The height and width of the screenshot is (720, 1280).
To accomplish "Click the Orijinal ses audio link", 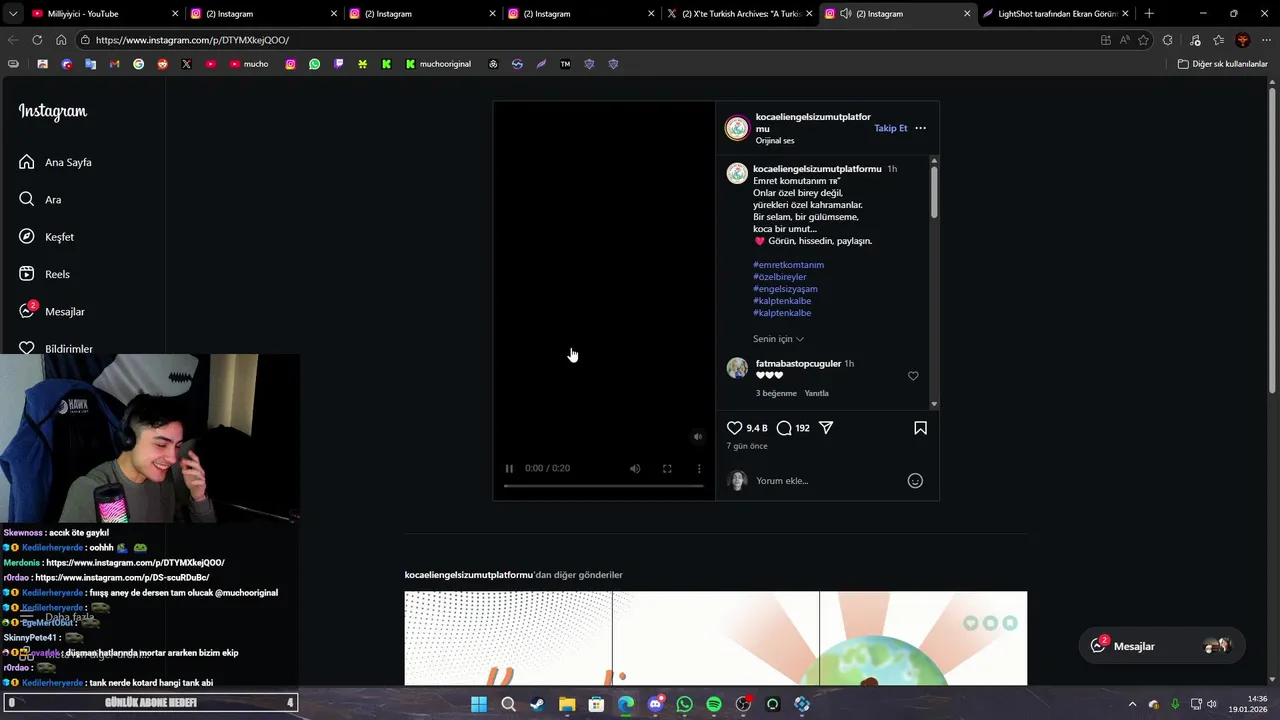I will coord(775,141).
